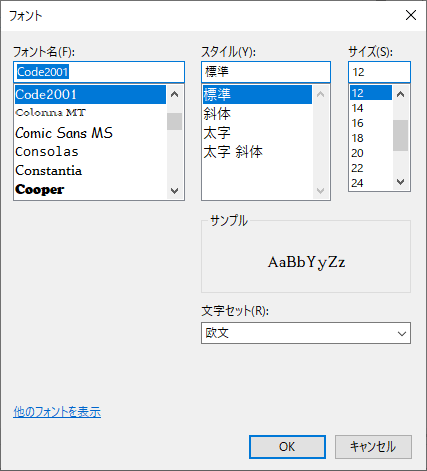Viewport: 427px width, 471px height.
Task: Open the 文字セット dropdown
Action: click(306, 333)
